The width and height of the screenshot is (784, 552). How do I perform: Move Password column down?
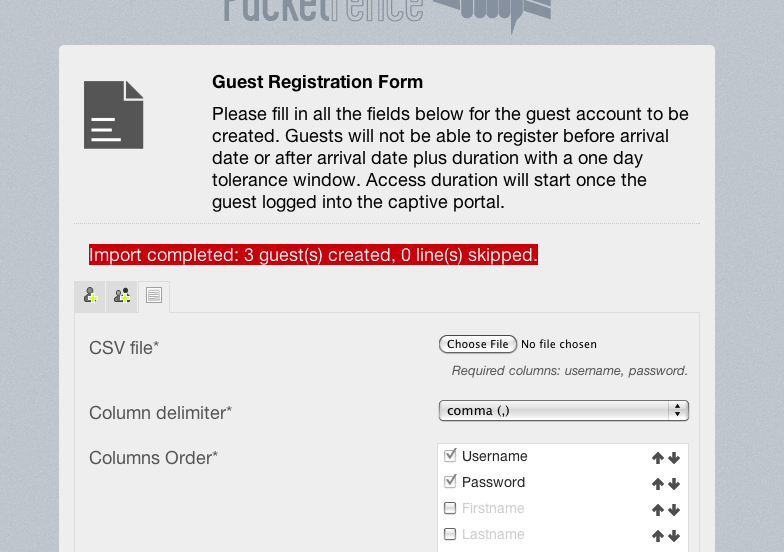pos(674,484)
